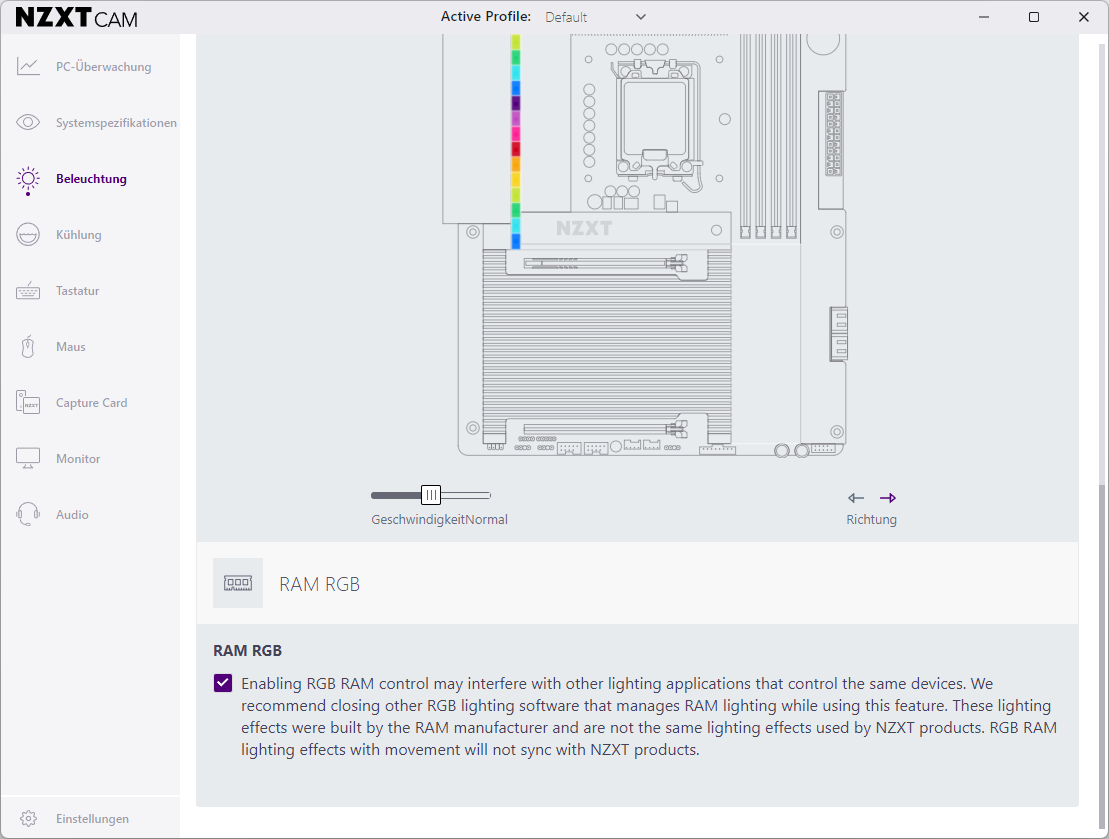Image resolution: width=1109 pixels, height=839 pixels.
Task: Expand the Active Profile dropdown
Action: pyautogui.click(x=640, y=17)
